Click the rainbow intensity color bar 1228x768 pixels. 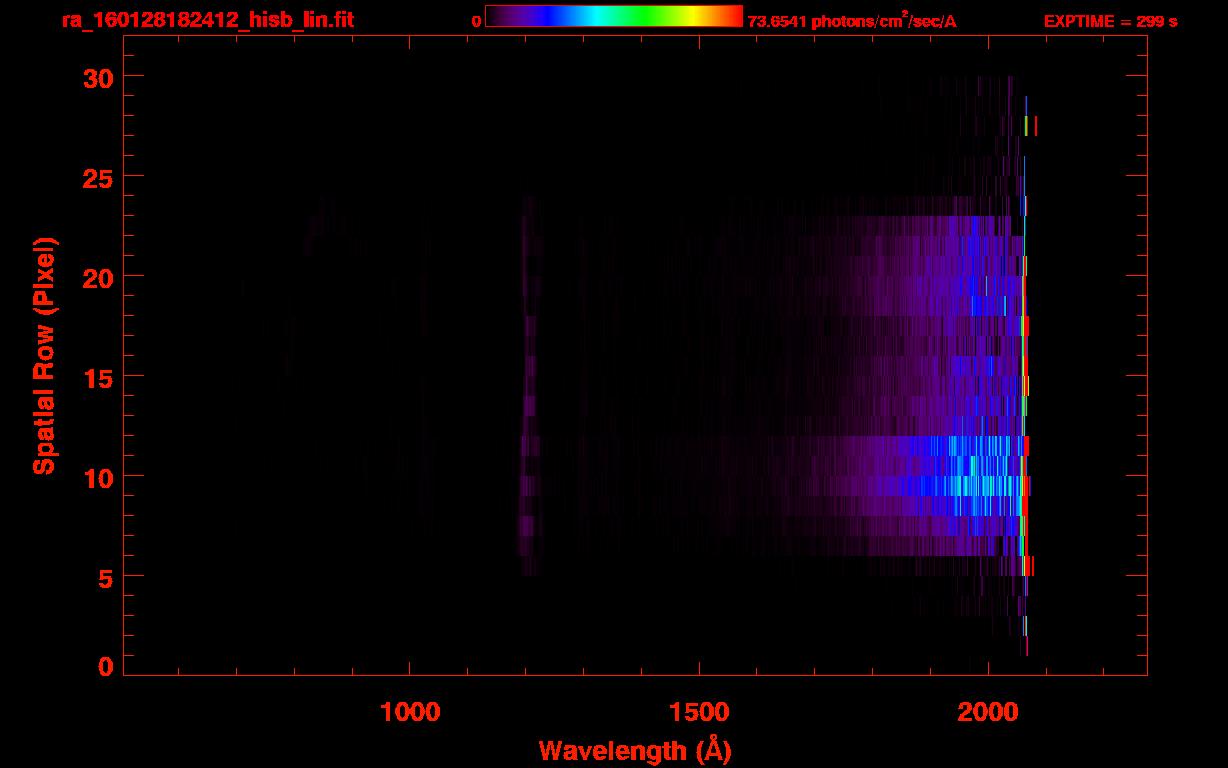point(614,16)
